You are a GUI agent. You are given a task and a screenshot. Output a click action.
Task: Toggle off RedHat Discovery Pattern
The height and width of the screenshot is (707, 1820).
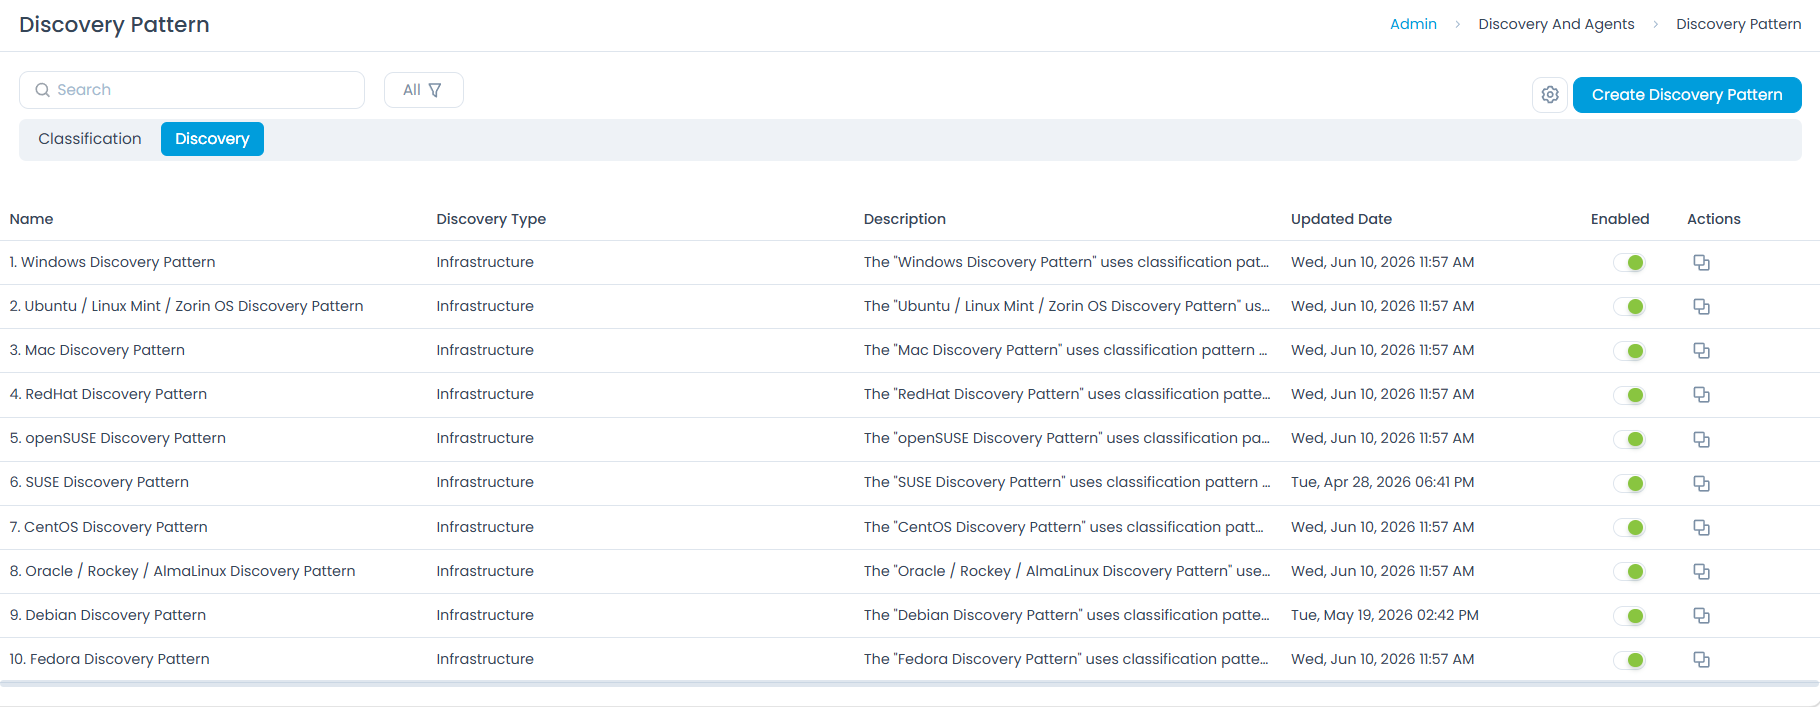(x=1629, y=395)
